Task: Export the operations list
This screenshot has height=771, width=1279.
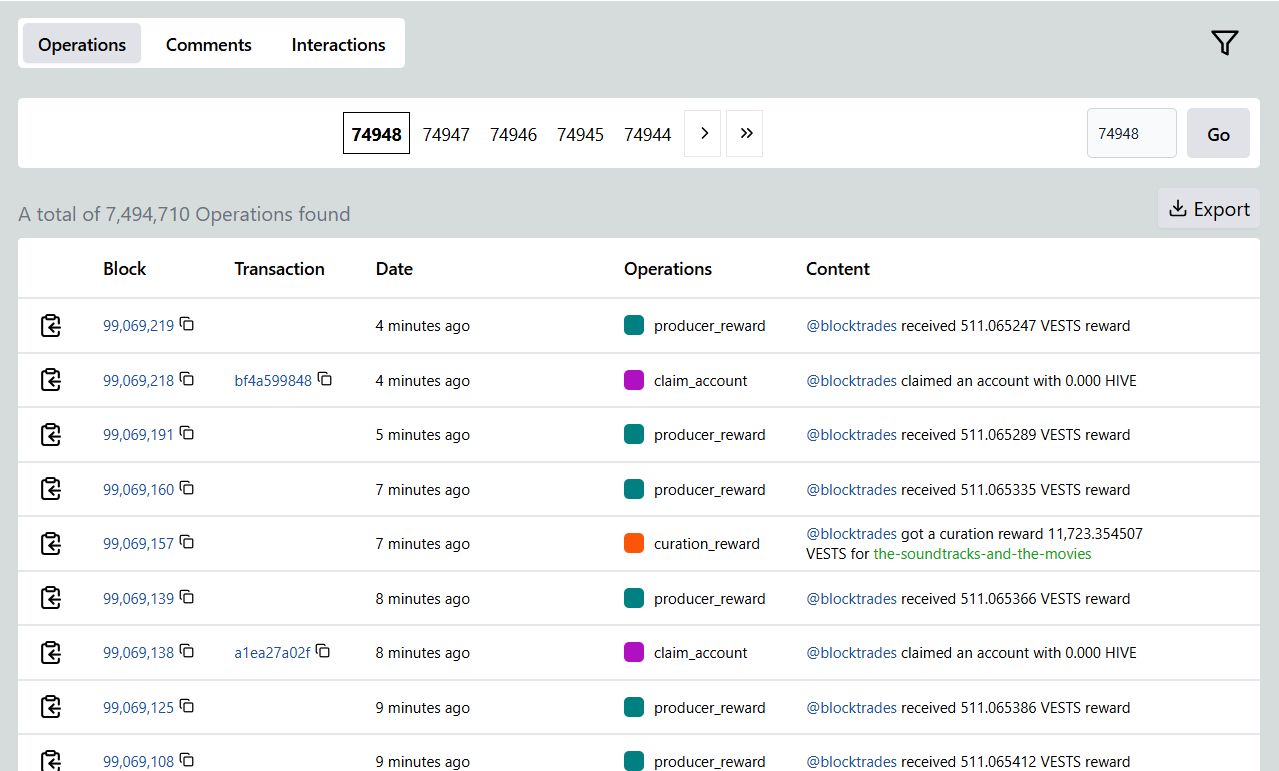Action: click(1209, 209)
